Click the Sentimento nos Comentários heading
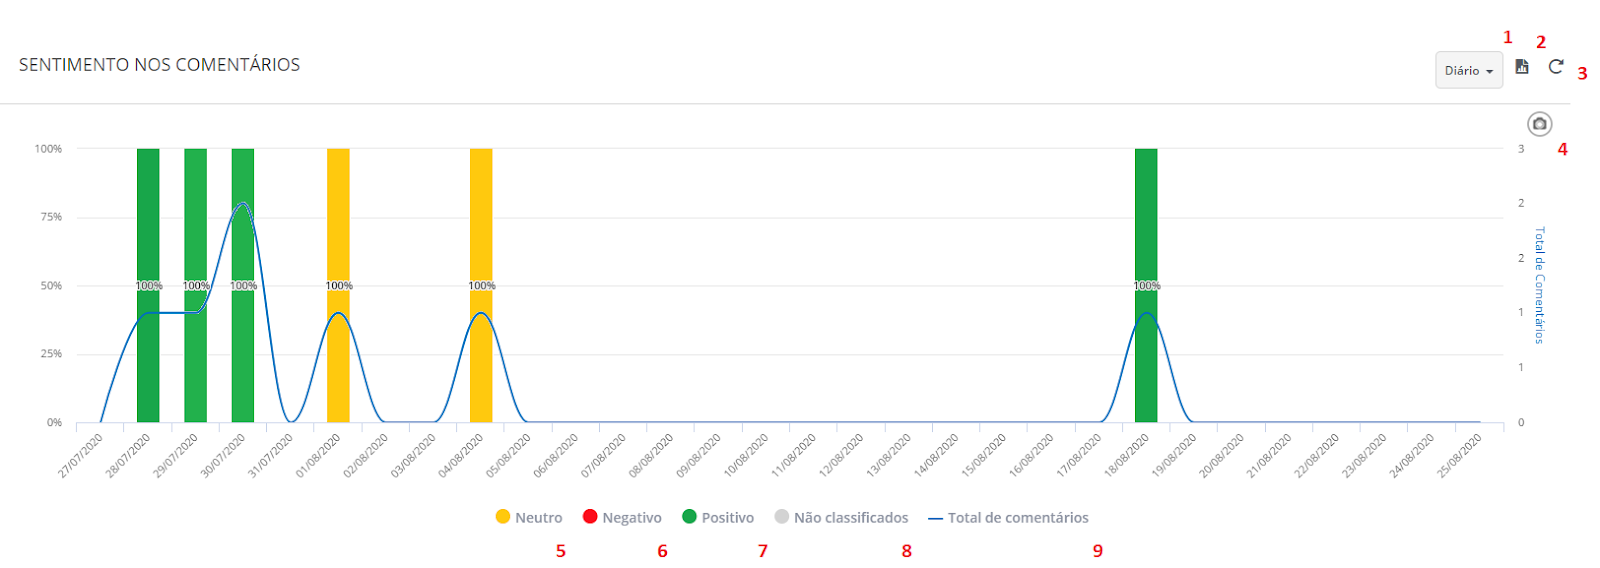Viewport: 1600px width, 568px height. 160,65
